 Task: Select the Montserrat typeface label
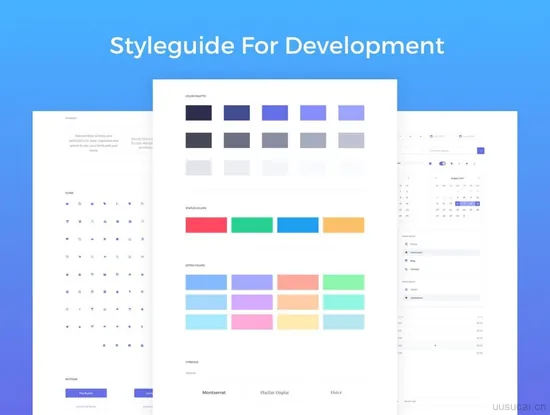tap(214, 393)
